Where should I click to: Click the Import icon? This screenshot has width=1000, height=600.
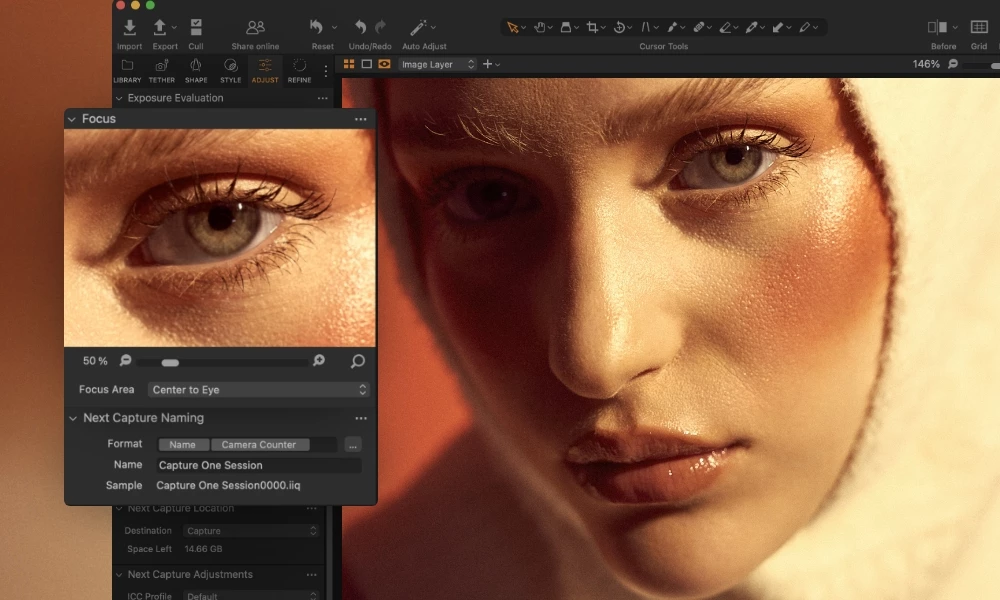tap(130, 27)
